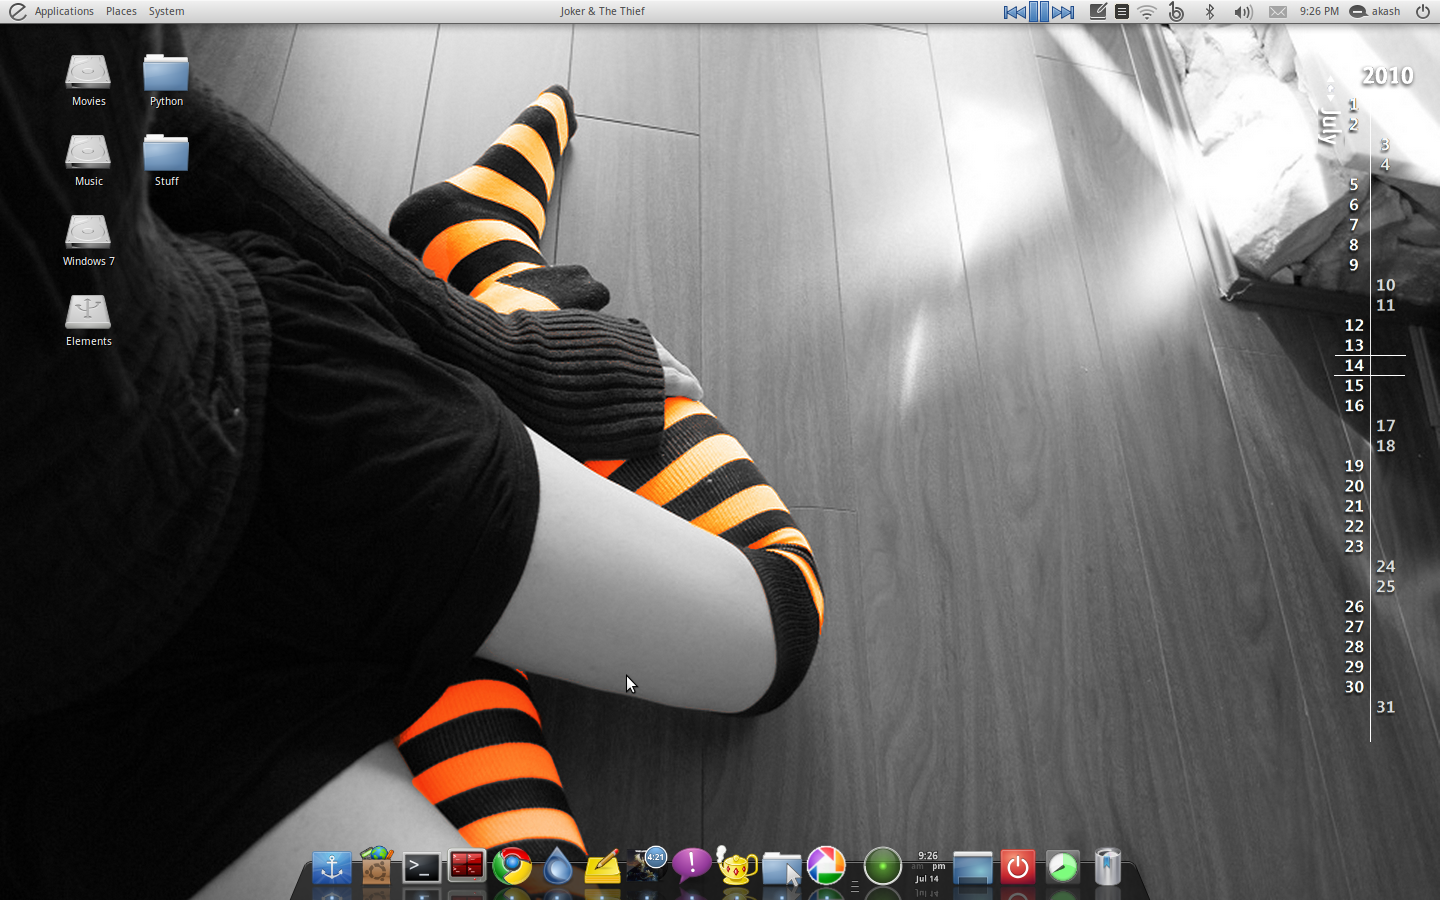Launch Ubuntu Software Center from dock
1440x900 pixels.
click(376, 866)
